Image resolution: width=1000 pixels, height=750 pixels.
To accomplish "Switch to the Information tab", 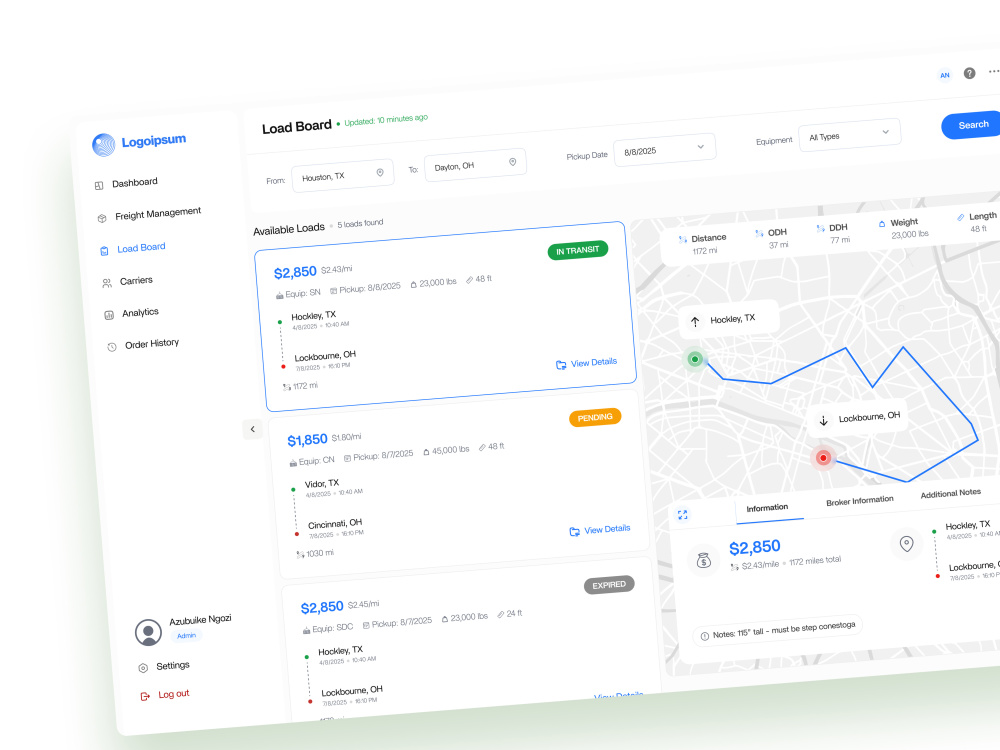I will pyautogui.click(x=767, y=508).
